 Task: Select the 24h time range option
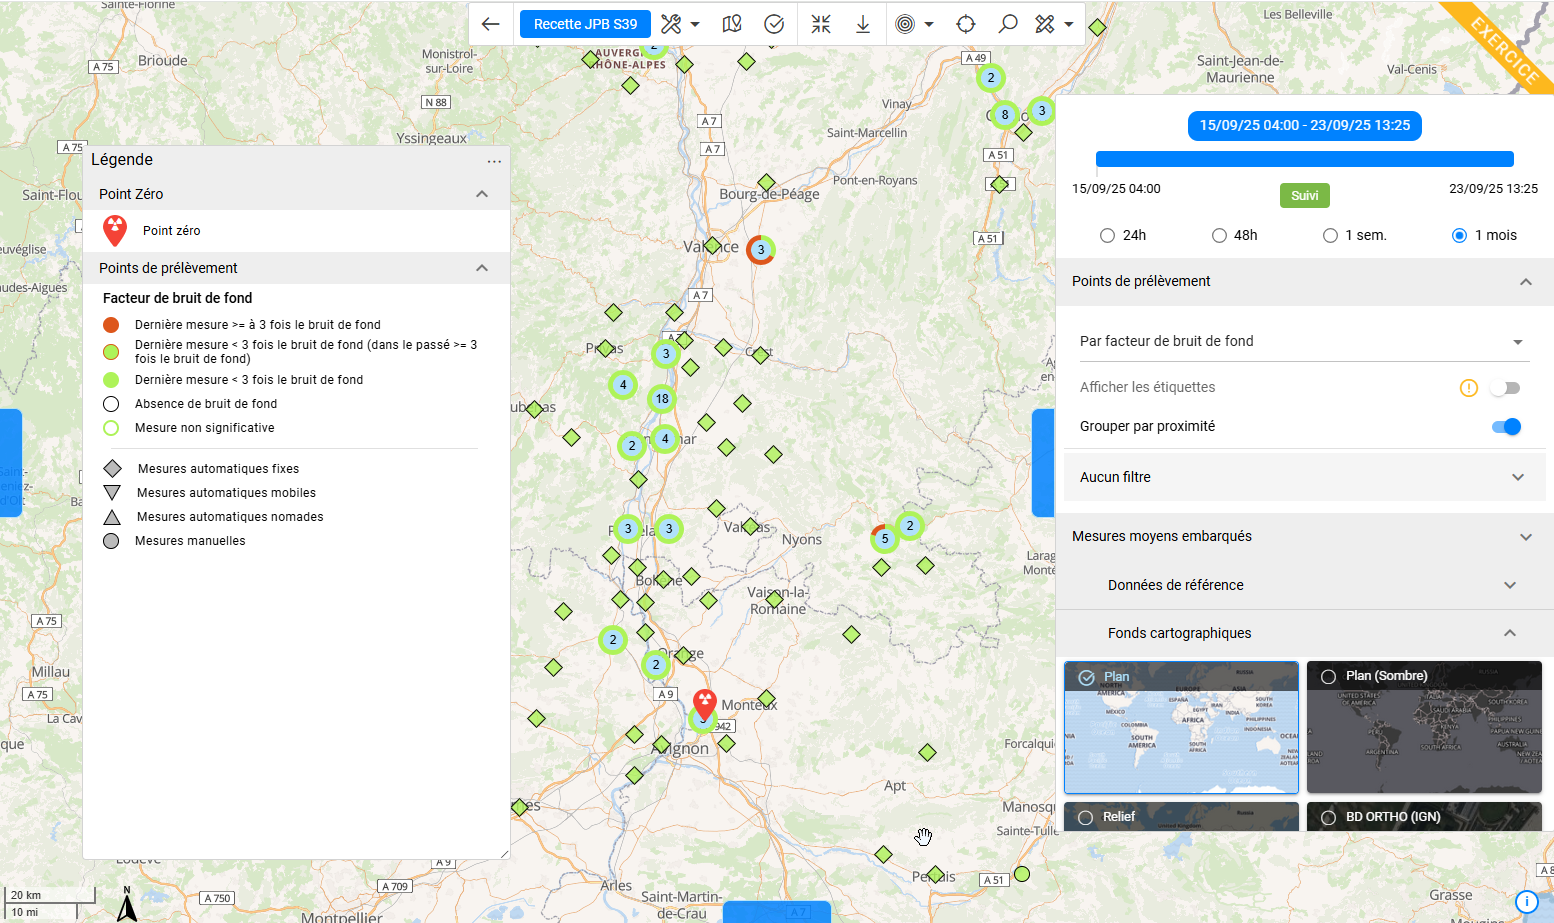tap(1107, 236)
